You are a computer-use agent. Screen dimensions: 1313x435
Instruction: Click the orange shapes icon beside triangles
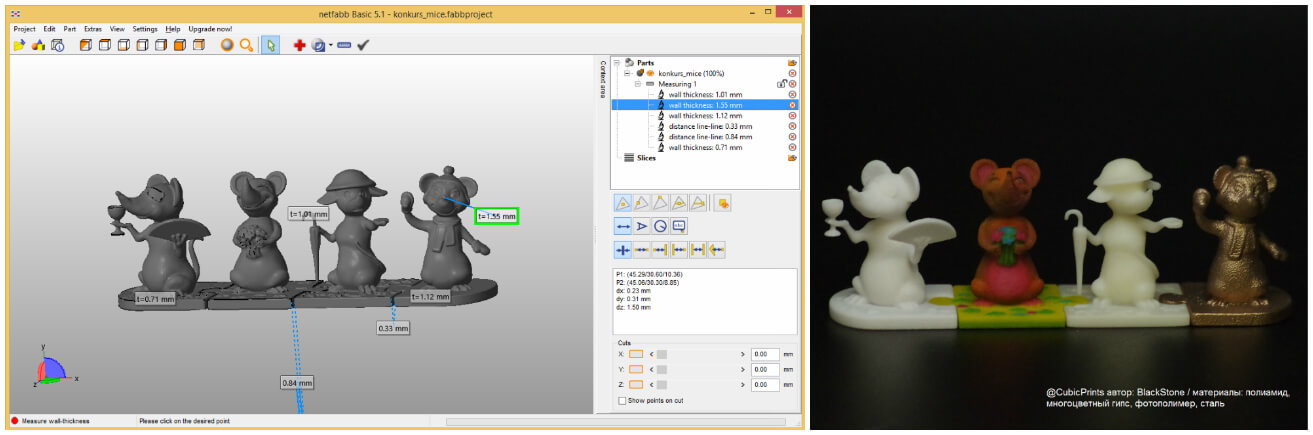click(x=724, y=202)
